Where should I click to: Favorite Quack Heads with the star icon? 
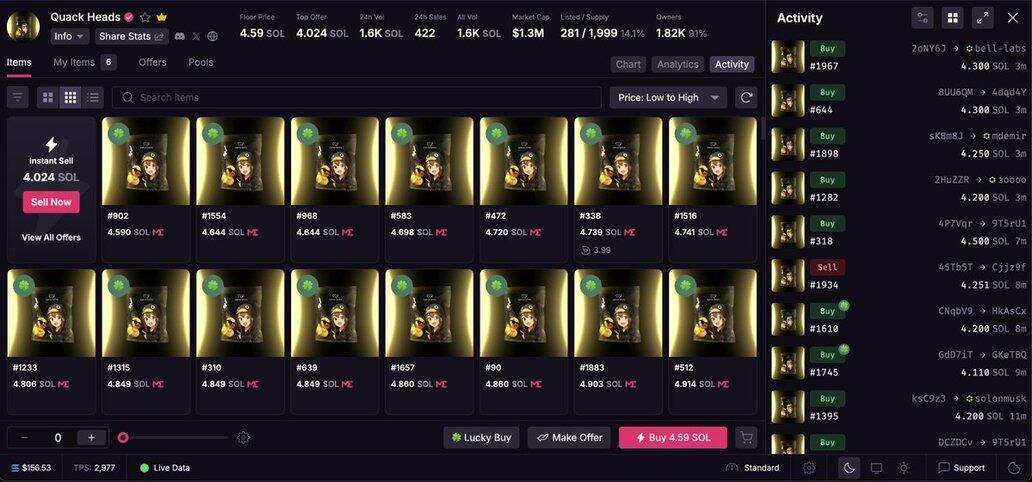pos(145,17)
